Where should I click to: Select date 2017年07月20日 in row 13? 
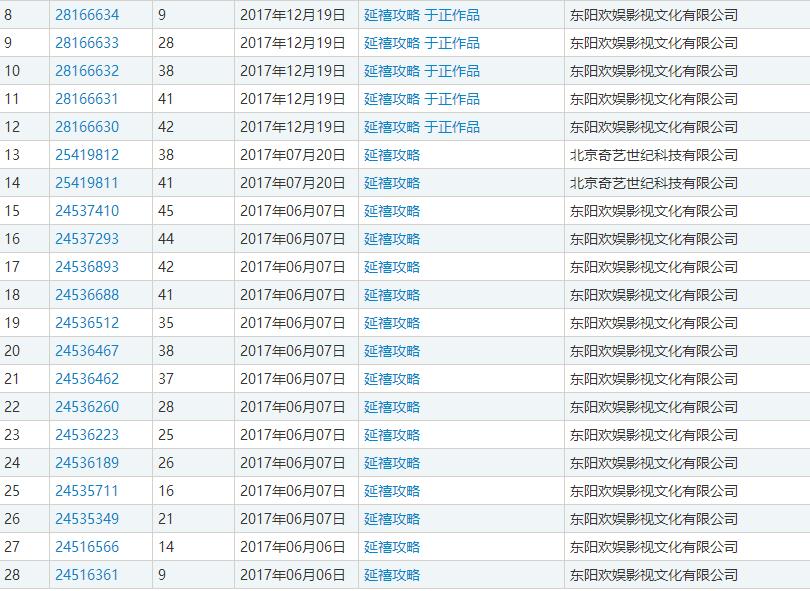(292, 155)
